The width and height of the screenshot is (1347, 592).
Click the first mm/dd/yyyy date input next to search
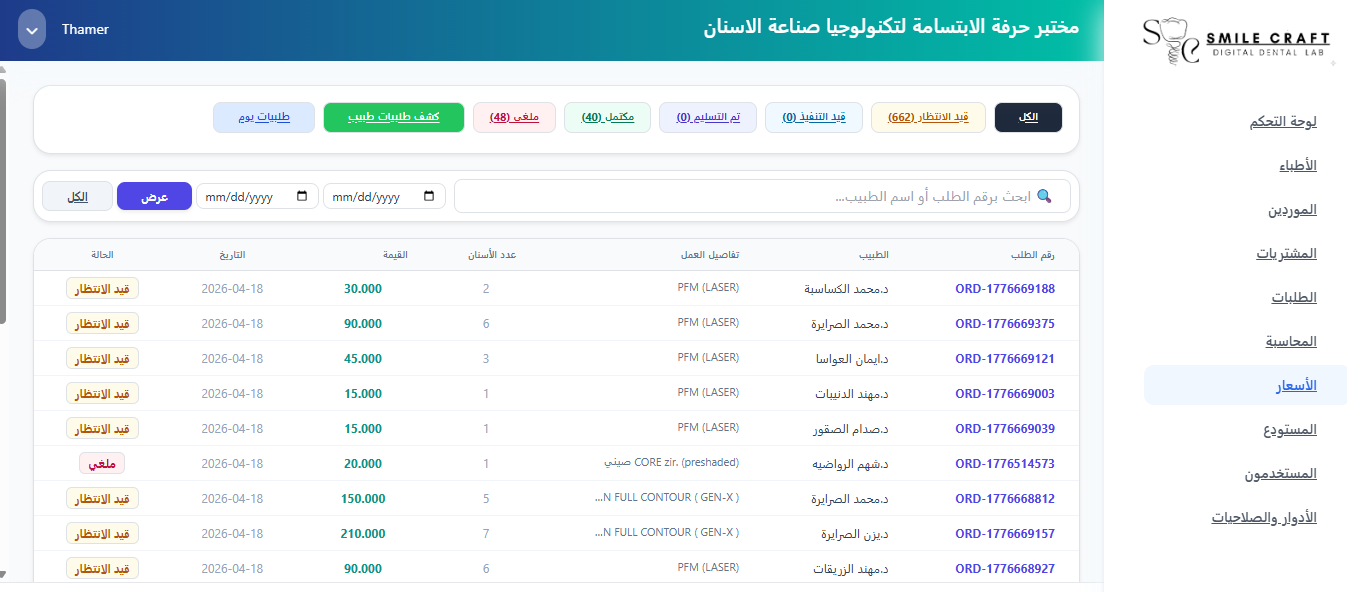click(x=384, y=197)
